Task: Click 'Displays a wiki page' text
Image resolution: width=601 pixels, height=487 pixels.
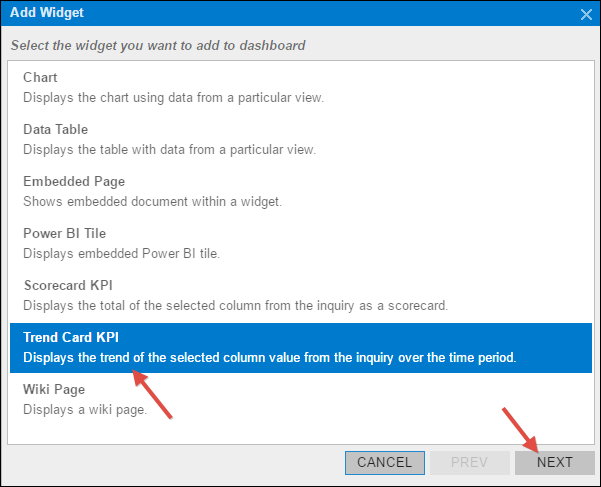Action: pyautogui.click(x=85, y=410)
